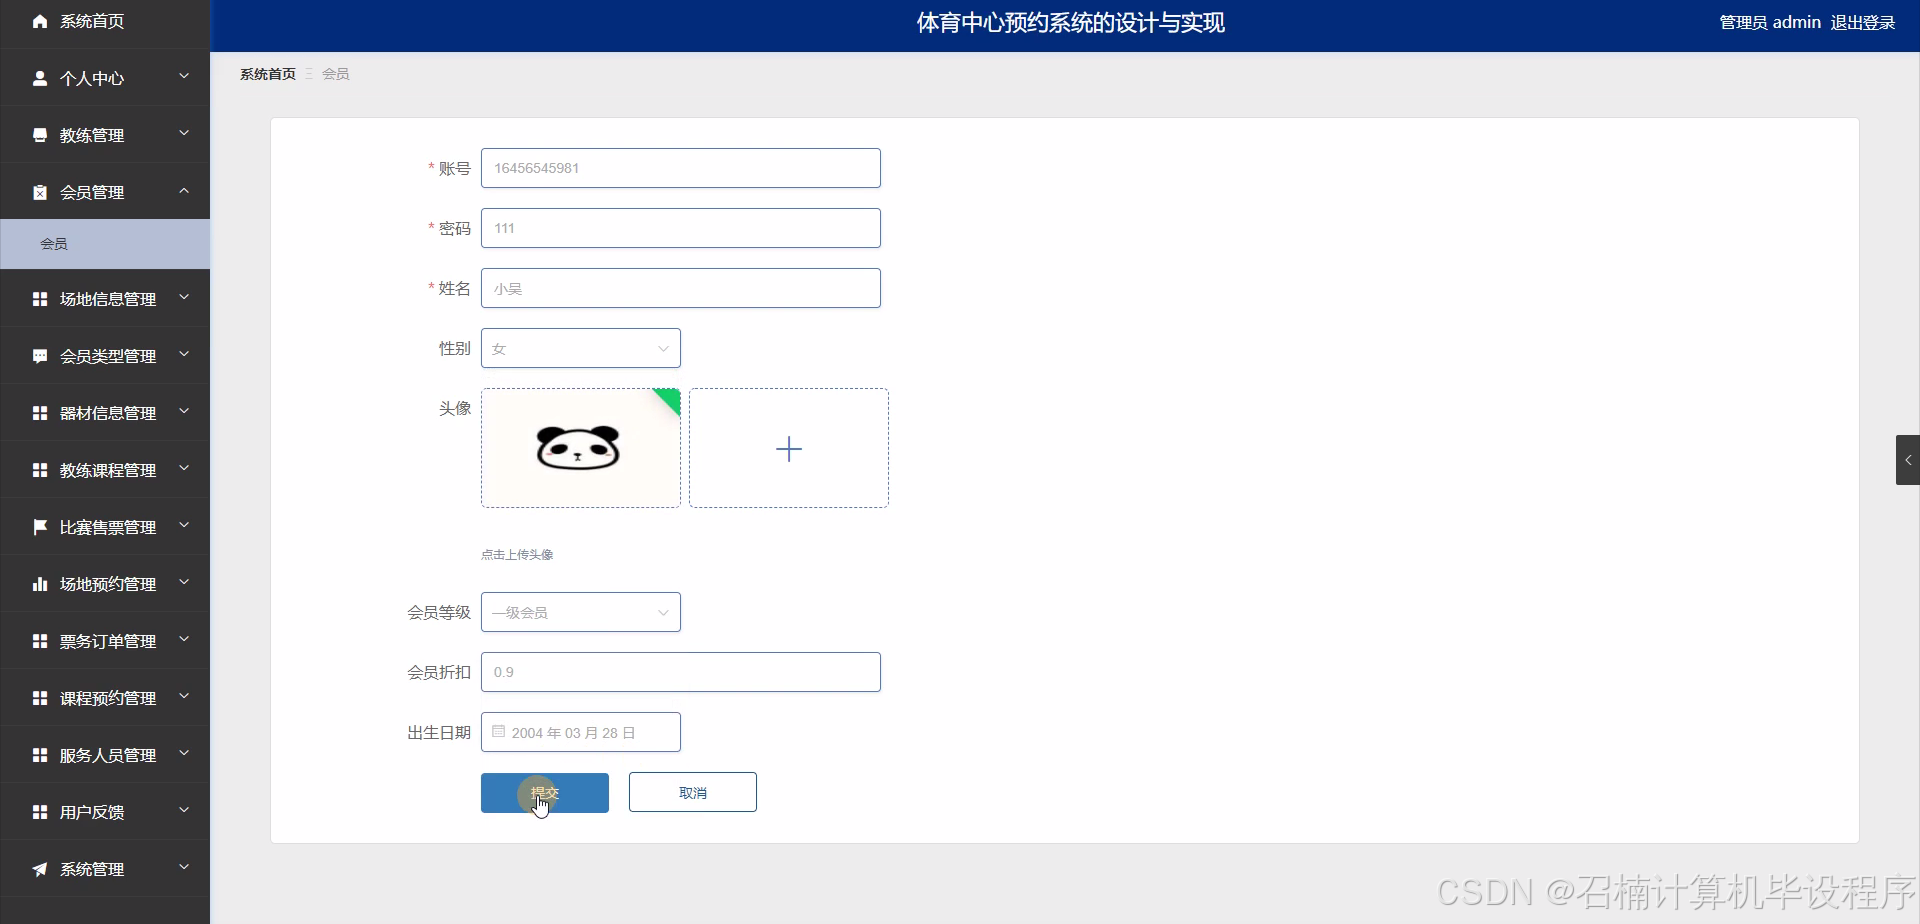1920x924 pixels.
Task: Click the 器材信息管理 sidebar icon
Action: click(39, 412)
